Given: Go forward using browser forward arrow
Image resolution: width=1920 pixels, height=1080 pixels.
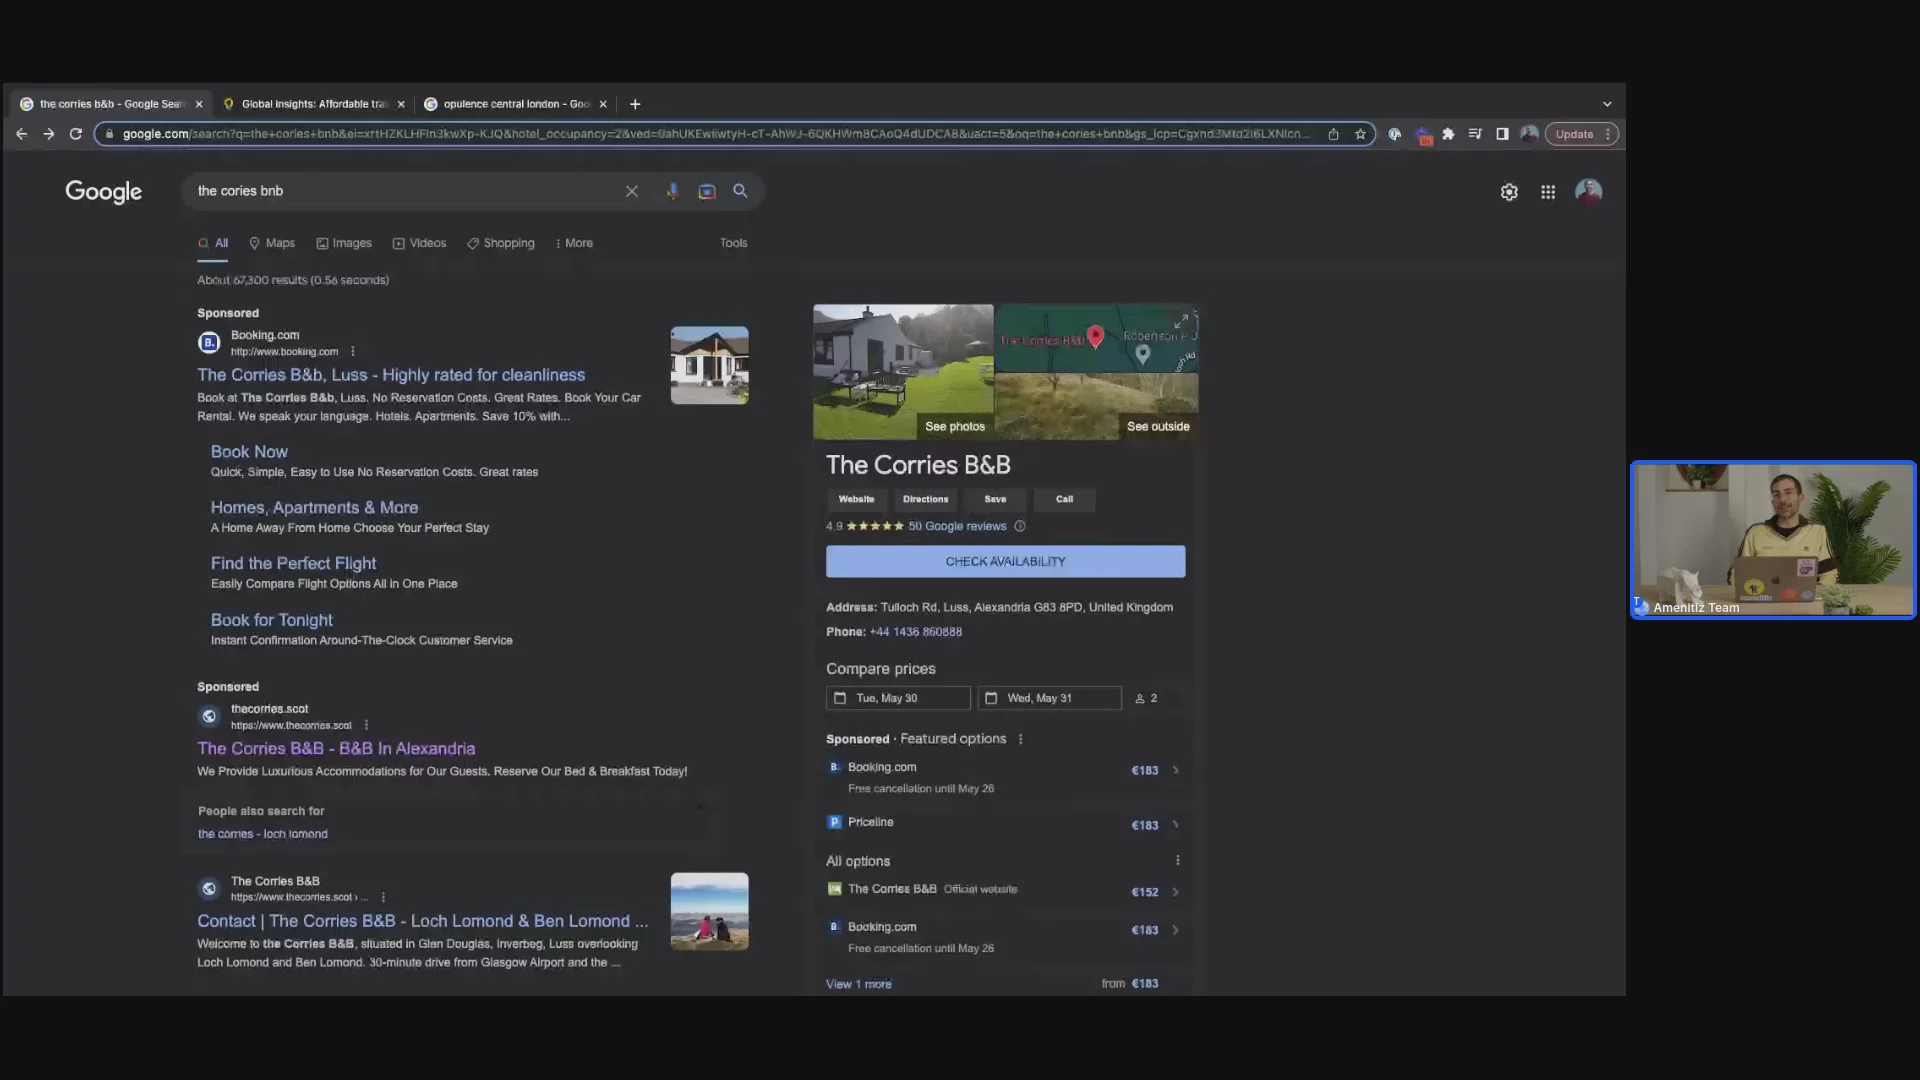Looking at the screenshot, I should 48,134.
